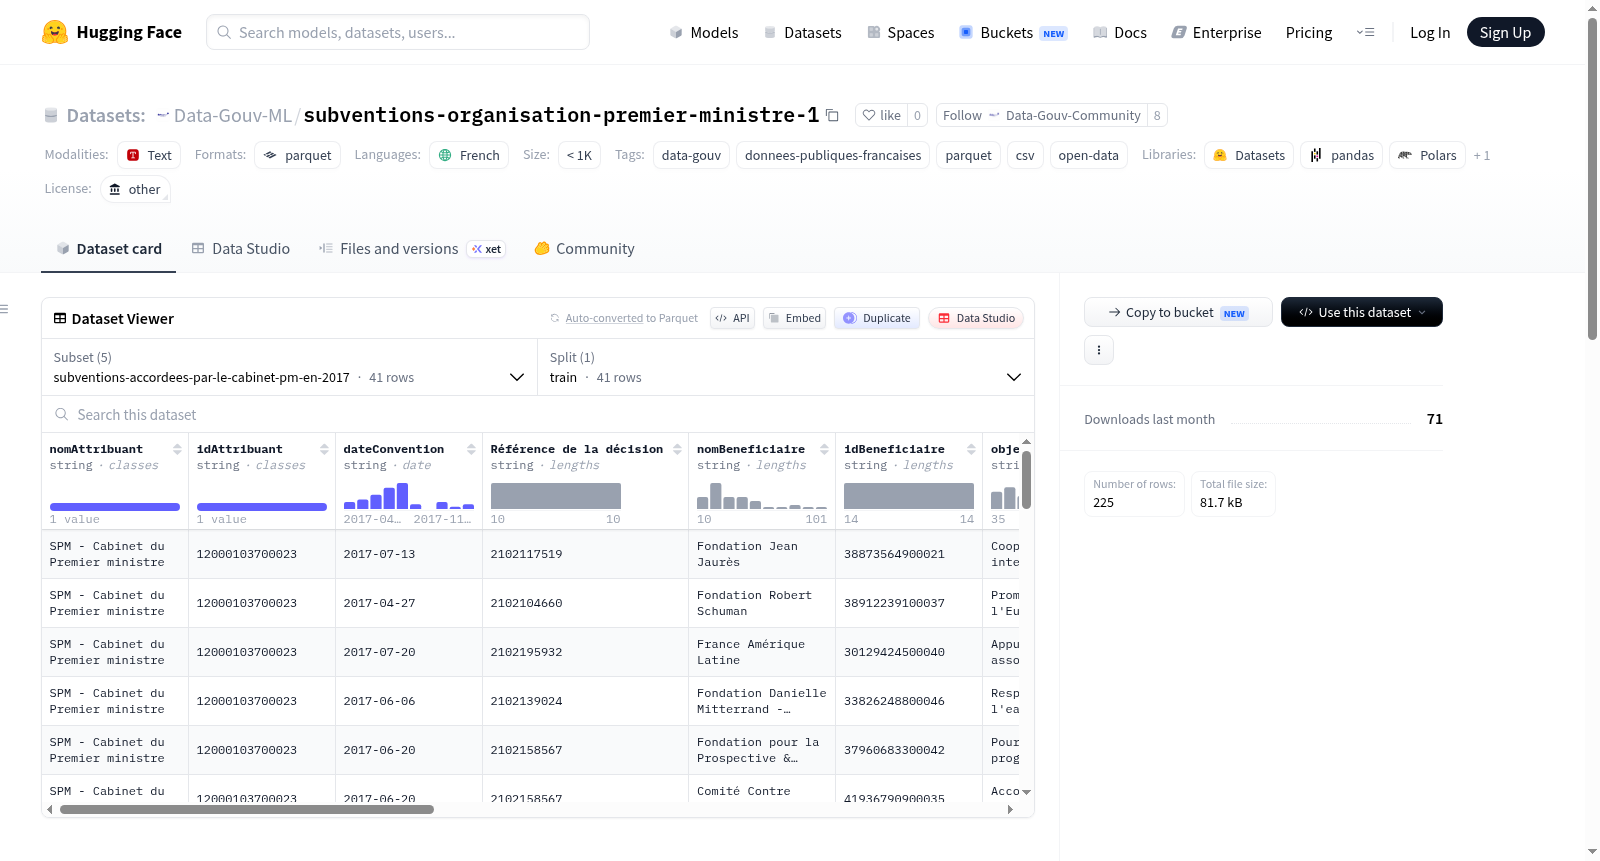Click the table horizontal scrollbar thumb
1600x861 pixels.
(247, 810)
